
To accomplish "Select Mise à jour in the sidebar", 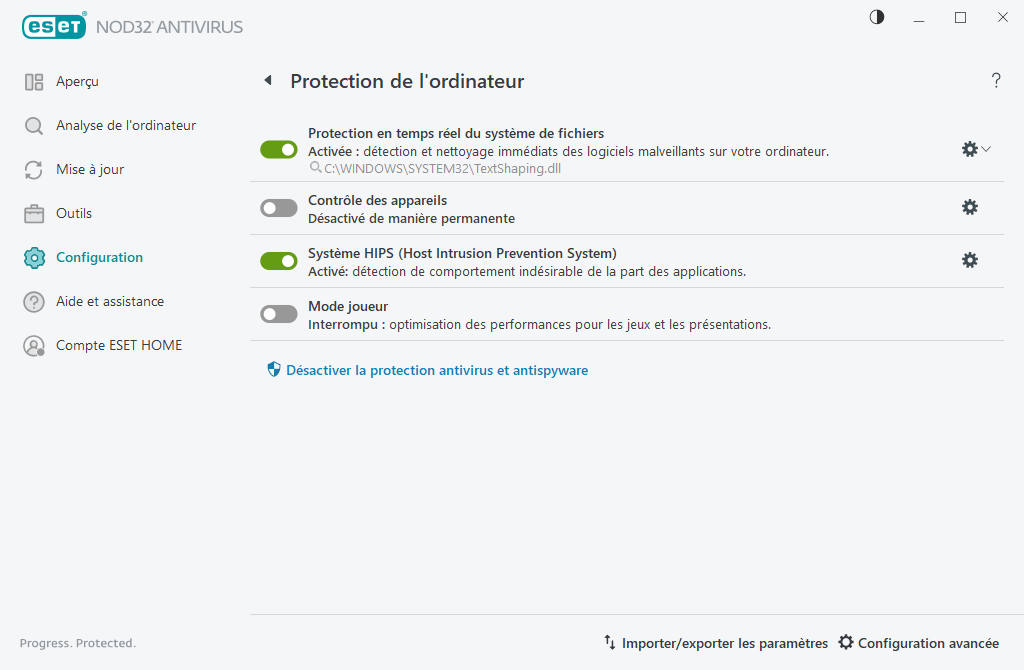I will (x=85, y=169).
